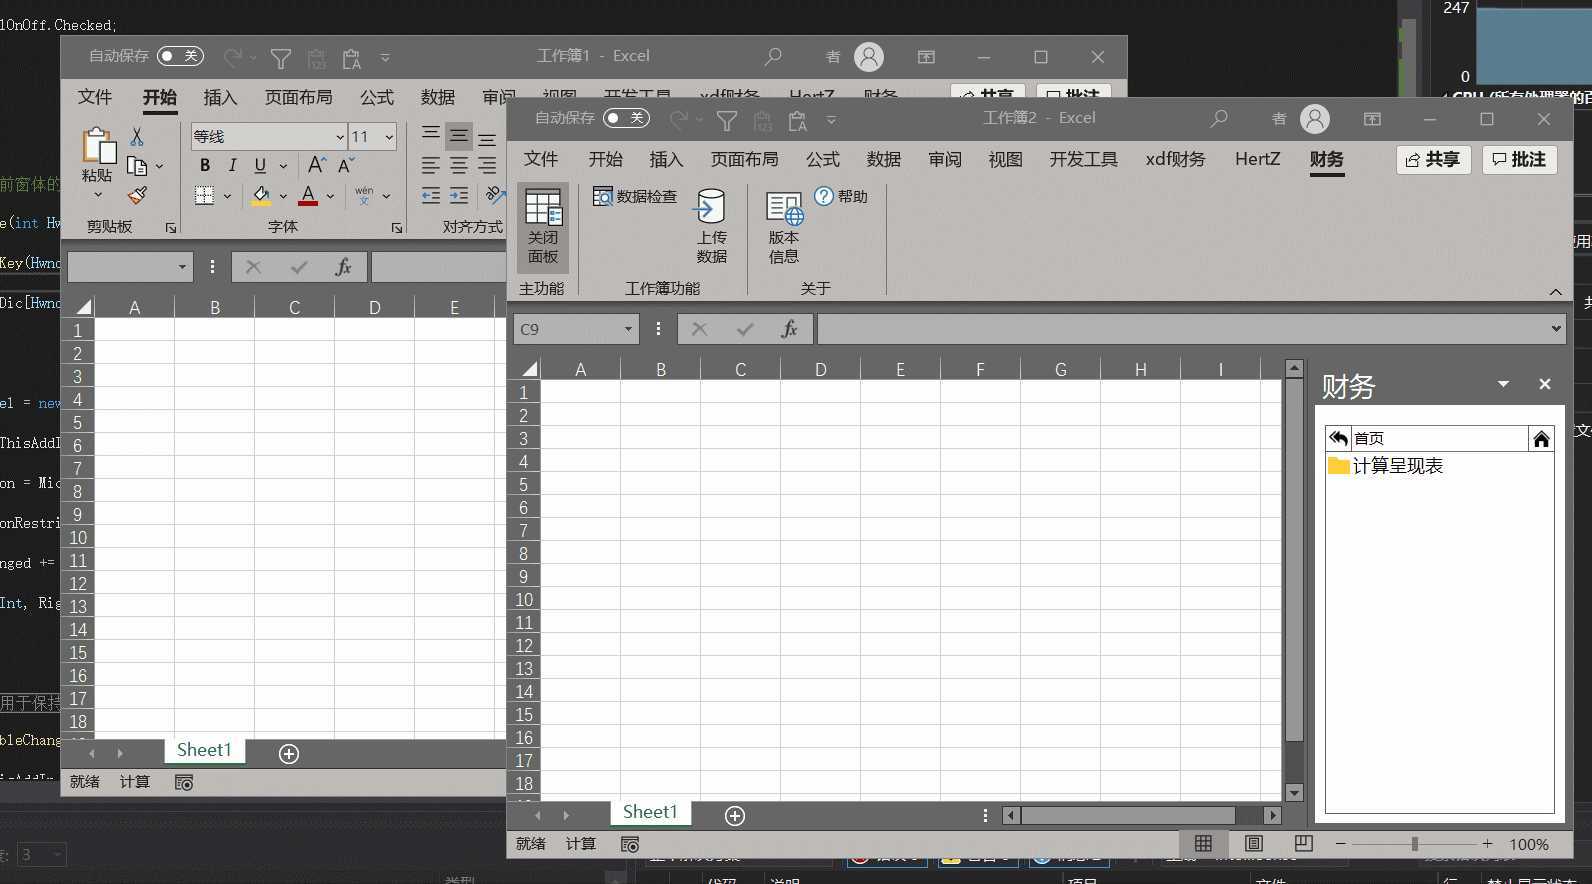Open fill color dropdown arrow in 工作簿1

point(283,196)
